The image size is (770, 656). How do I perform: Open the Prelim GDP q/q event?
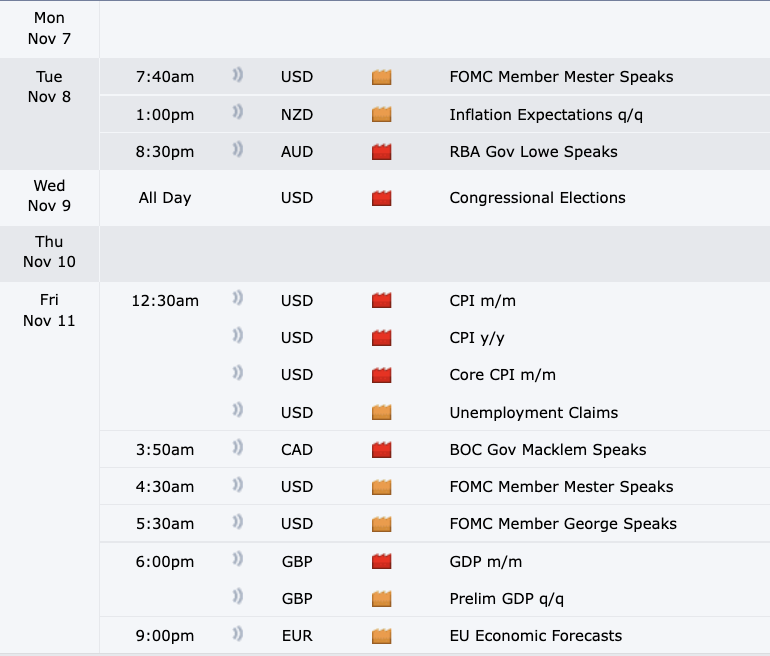pos(507,599)
